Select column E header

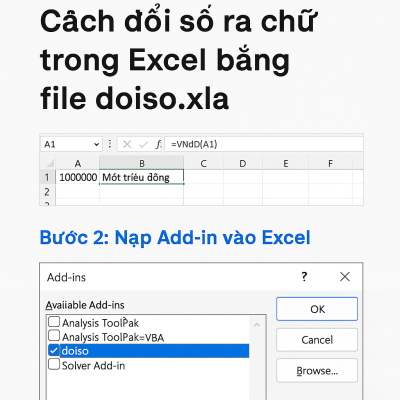[286, 163]
